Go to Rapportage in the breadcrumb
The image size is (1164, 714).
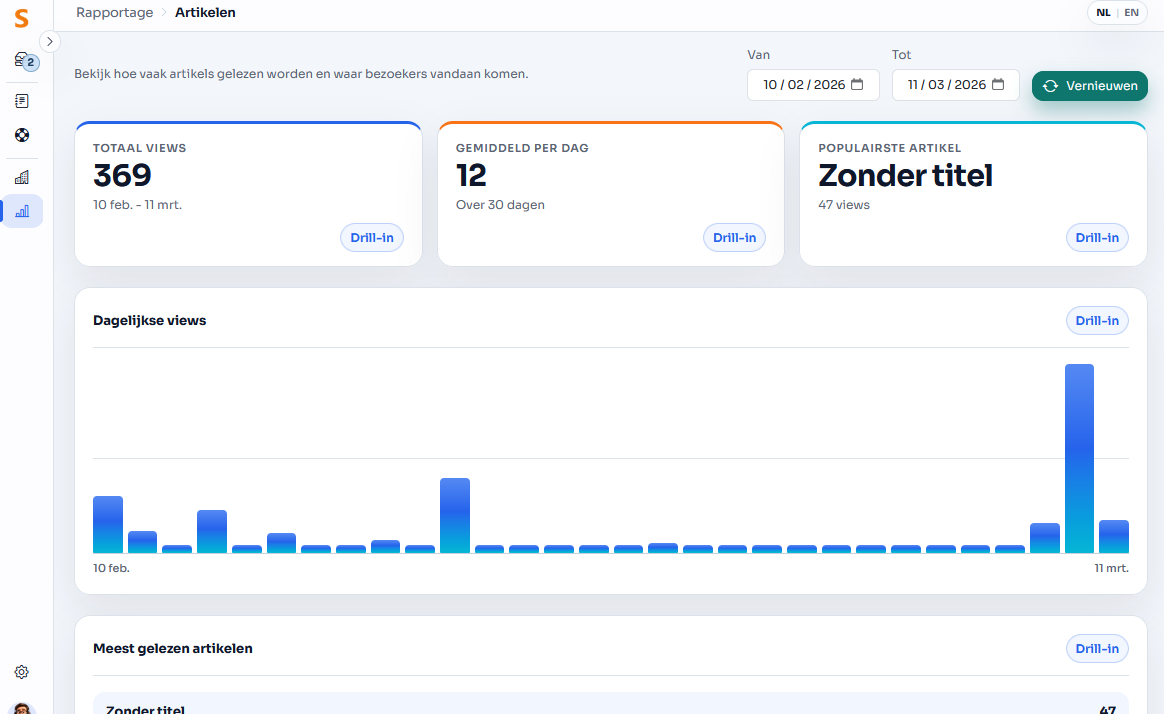point(115,13)
